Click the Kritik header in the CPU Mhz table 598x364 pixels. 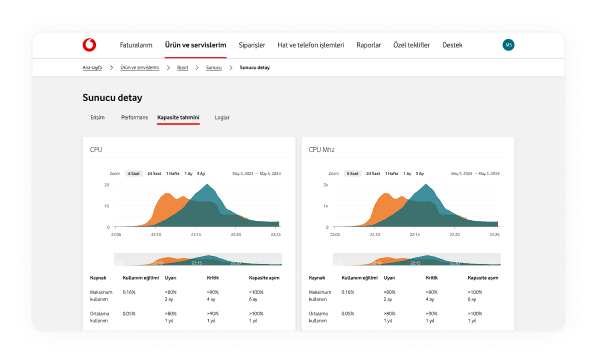pos(431,278)
